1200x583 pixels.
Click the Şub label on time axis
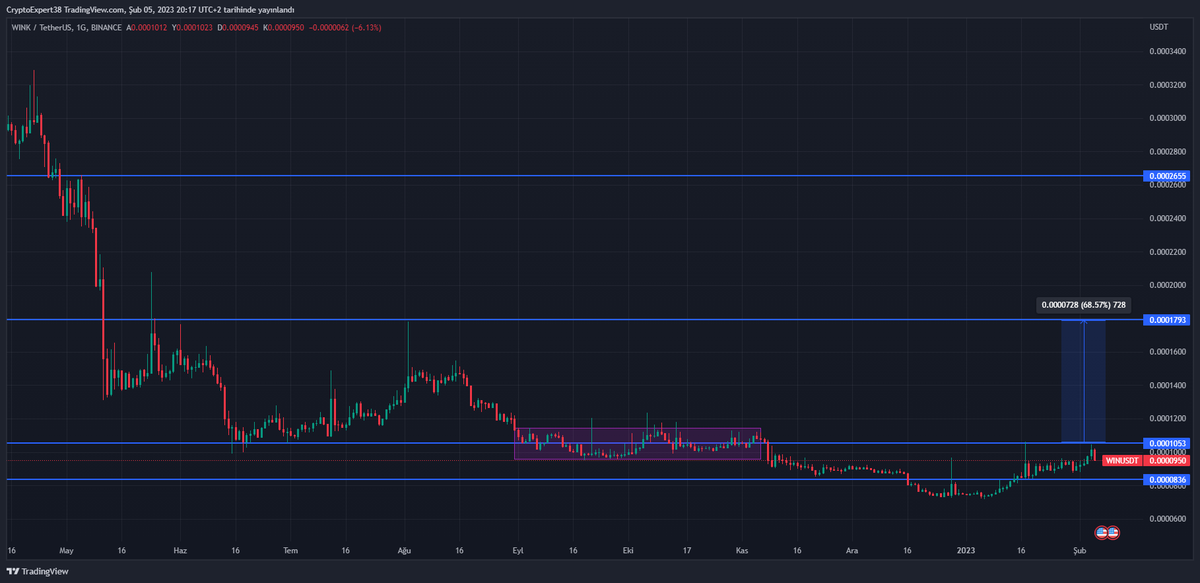(1078, 550)
